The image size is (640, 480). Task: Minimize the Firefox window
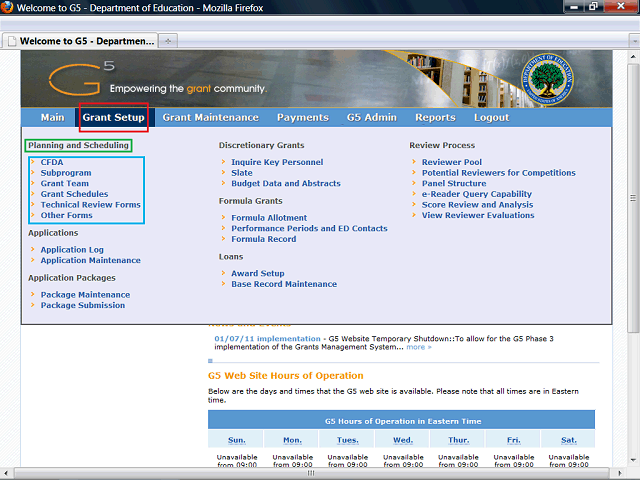574,7
